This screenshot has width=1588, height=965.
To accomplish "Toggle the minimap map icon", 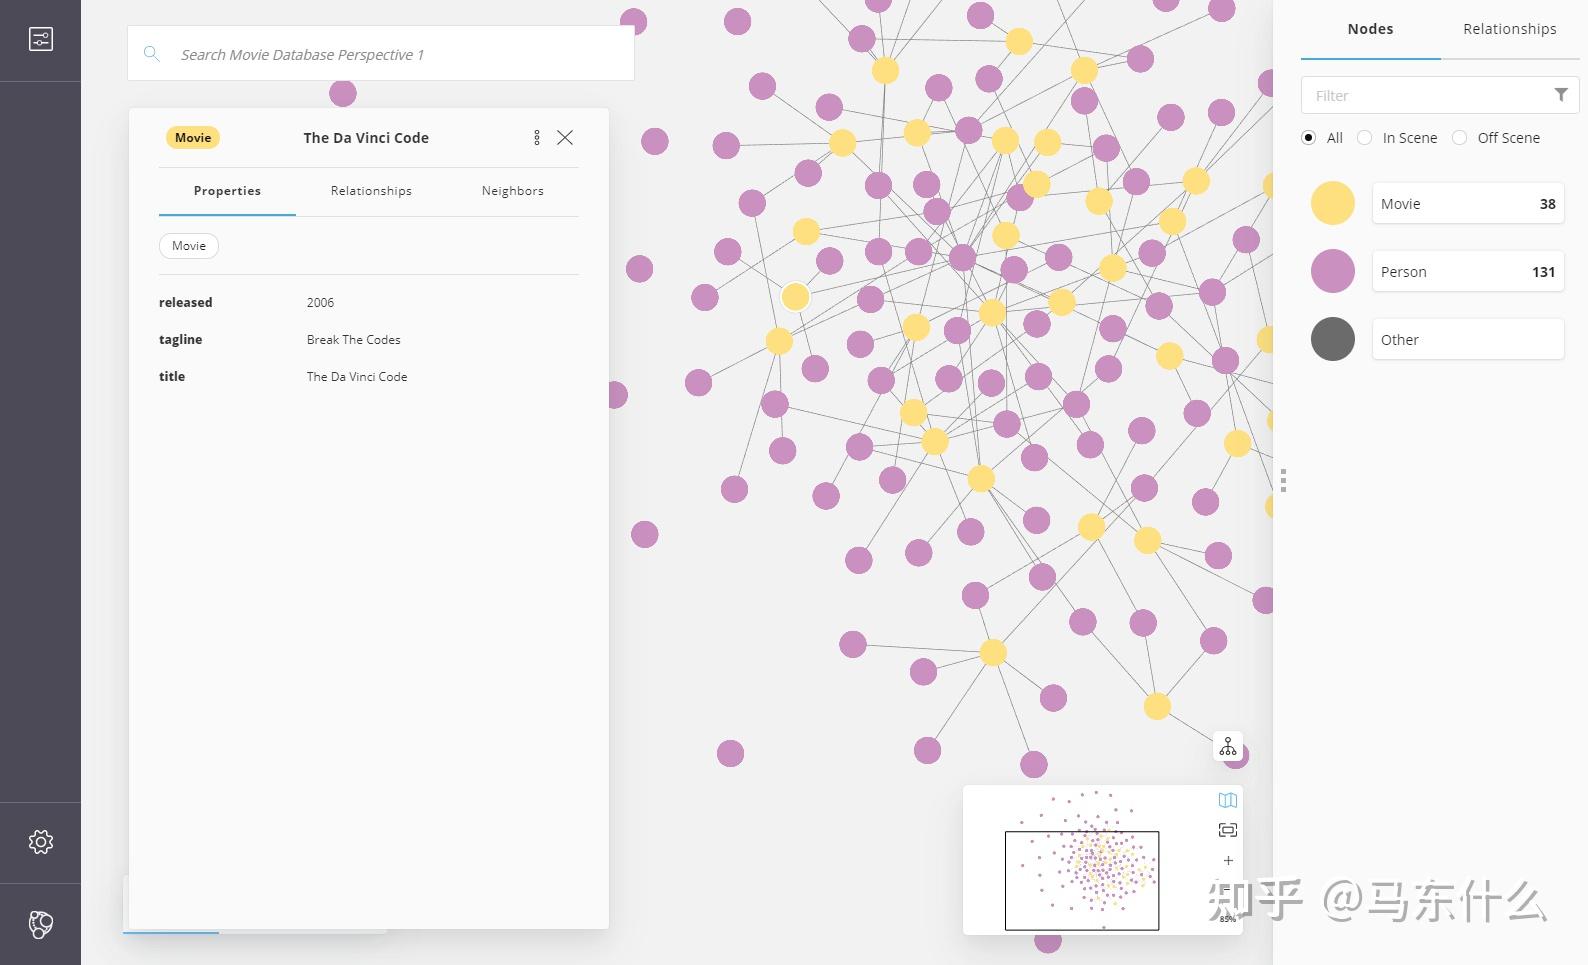I will click(x=1228, y=800).
